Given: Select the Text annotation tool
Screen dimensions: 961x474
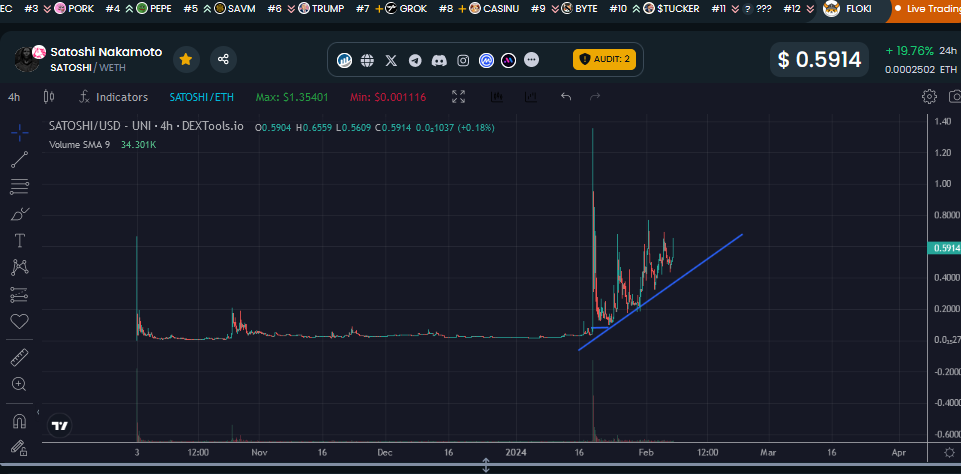Looking at the screenshot, I should 20,240.
